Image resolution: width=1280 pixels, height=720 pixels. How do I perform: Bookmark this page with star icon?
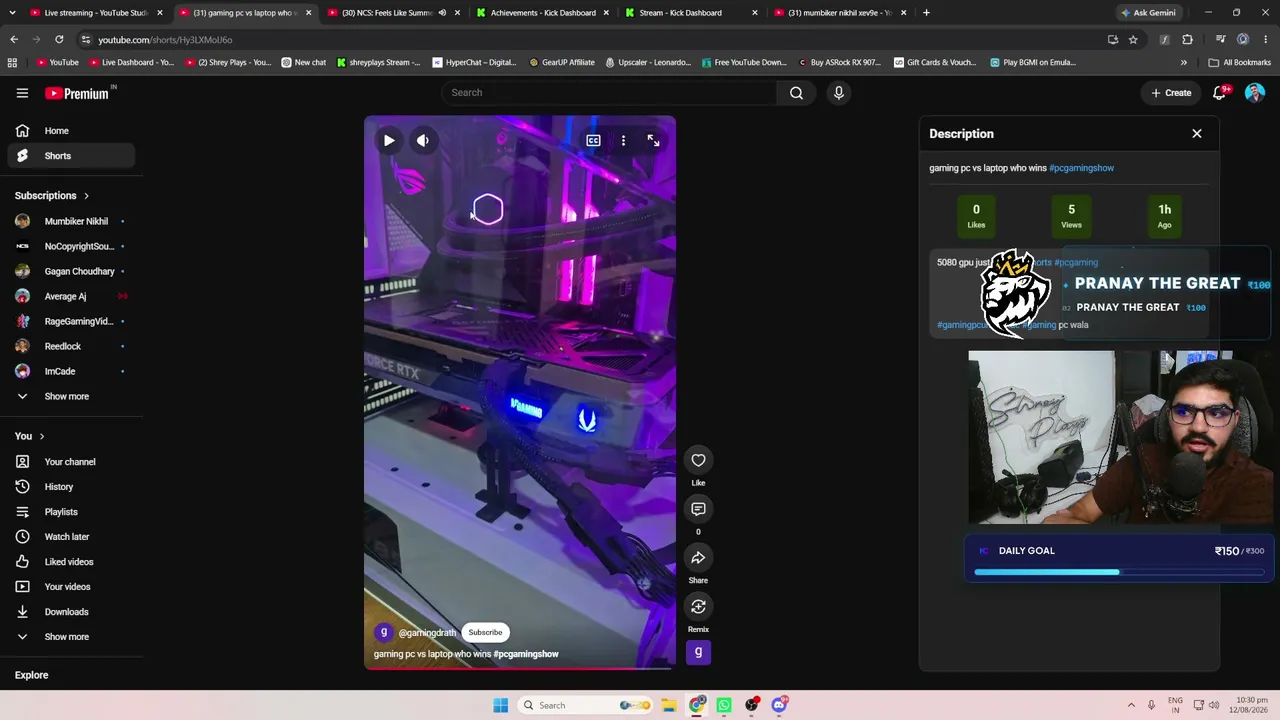[x=1133, y=40]
